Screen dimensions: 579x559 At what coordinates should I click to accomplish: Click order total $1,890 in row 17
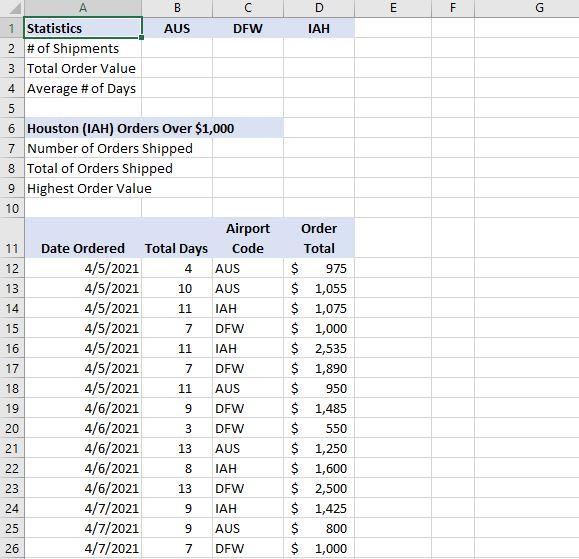pyautogui.click(x=319, y=368)
